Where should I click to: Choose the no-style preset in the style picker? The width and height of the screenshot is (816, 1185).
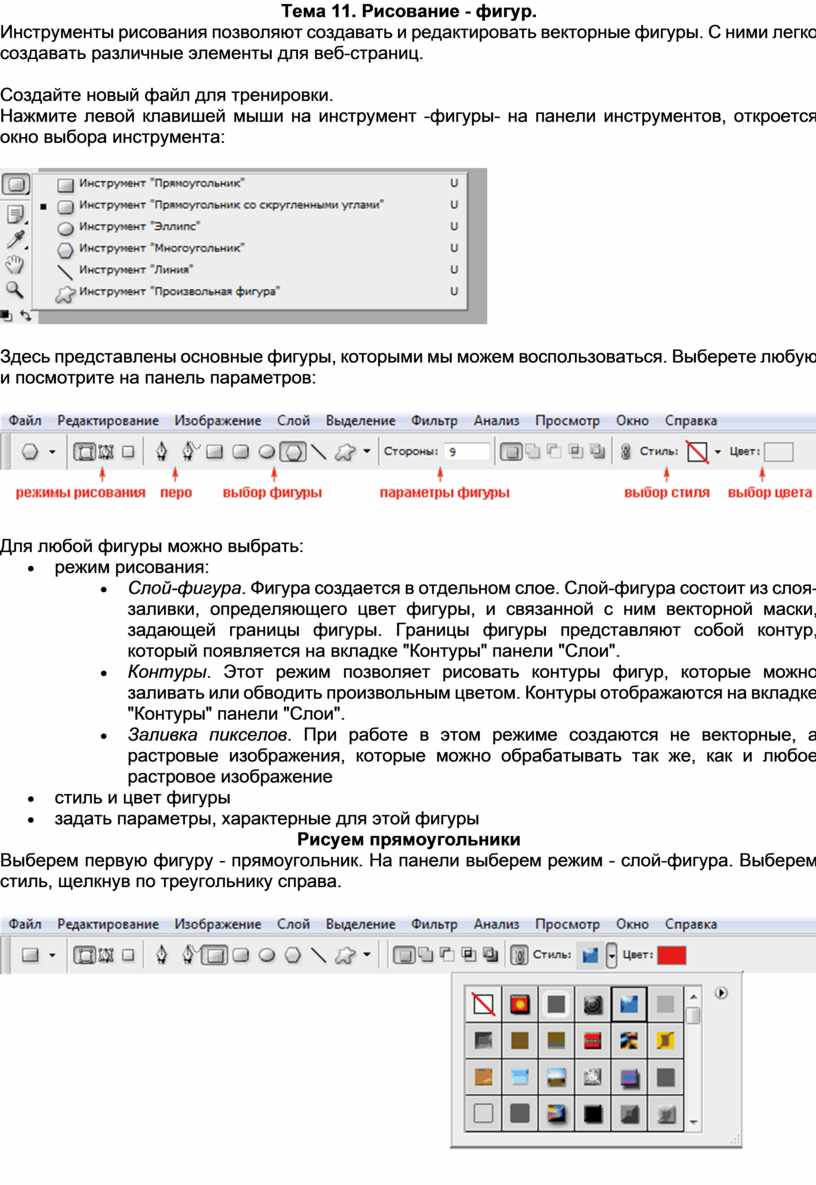tap(483, 1004)
